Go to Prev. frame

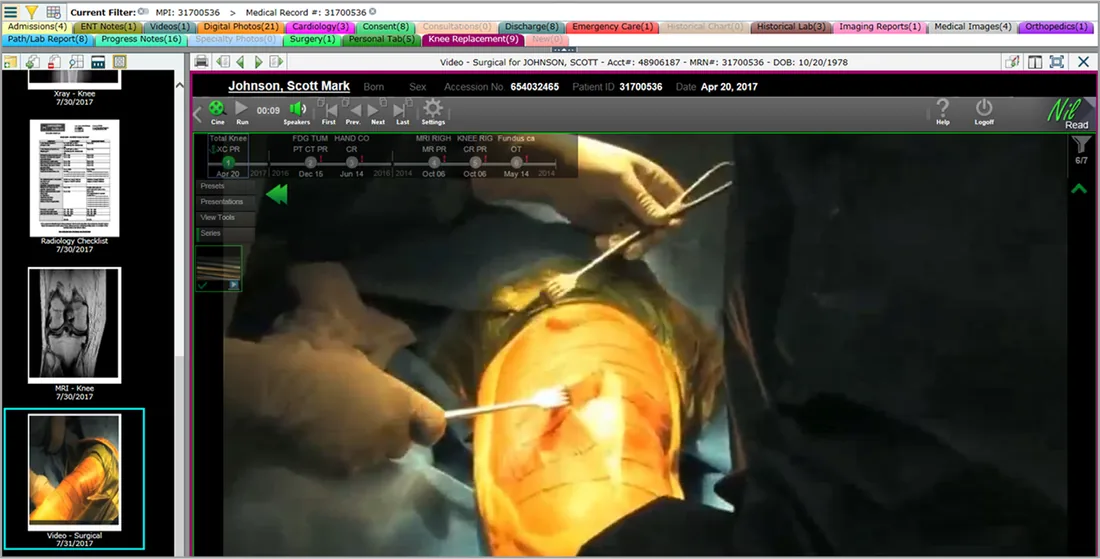pos(353,112)
